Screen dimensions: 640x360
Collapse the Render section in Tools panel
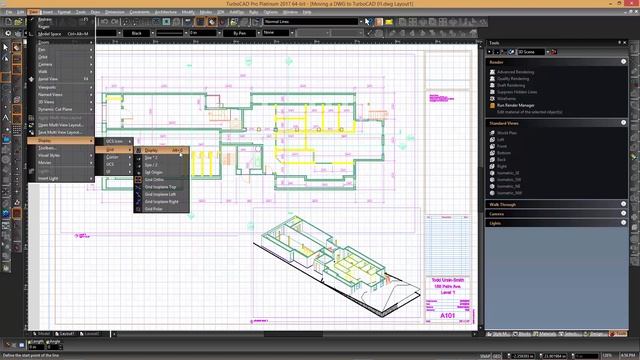623,62
